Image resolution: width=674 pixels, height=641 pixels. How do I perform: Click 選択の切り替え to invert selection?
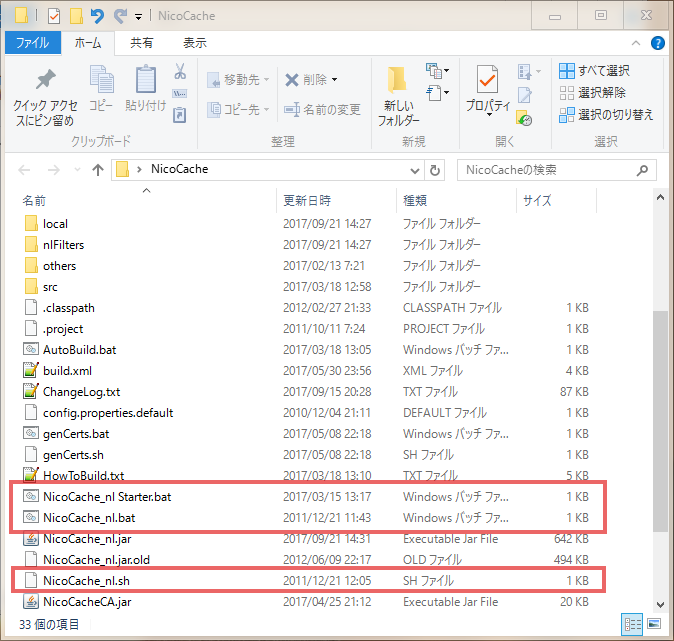606,115
